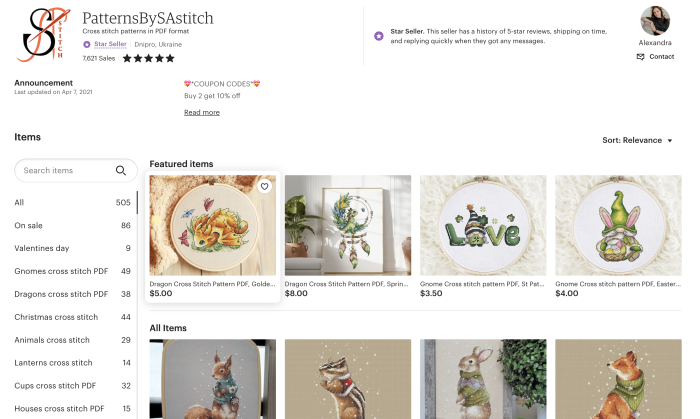
Task: Open the fox in green scarf thumbnail
Action: [617, 380]
